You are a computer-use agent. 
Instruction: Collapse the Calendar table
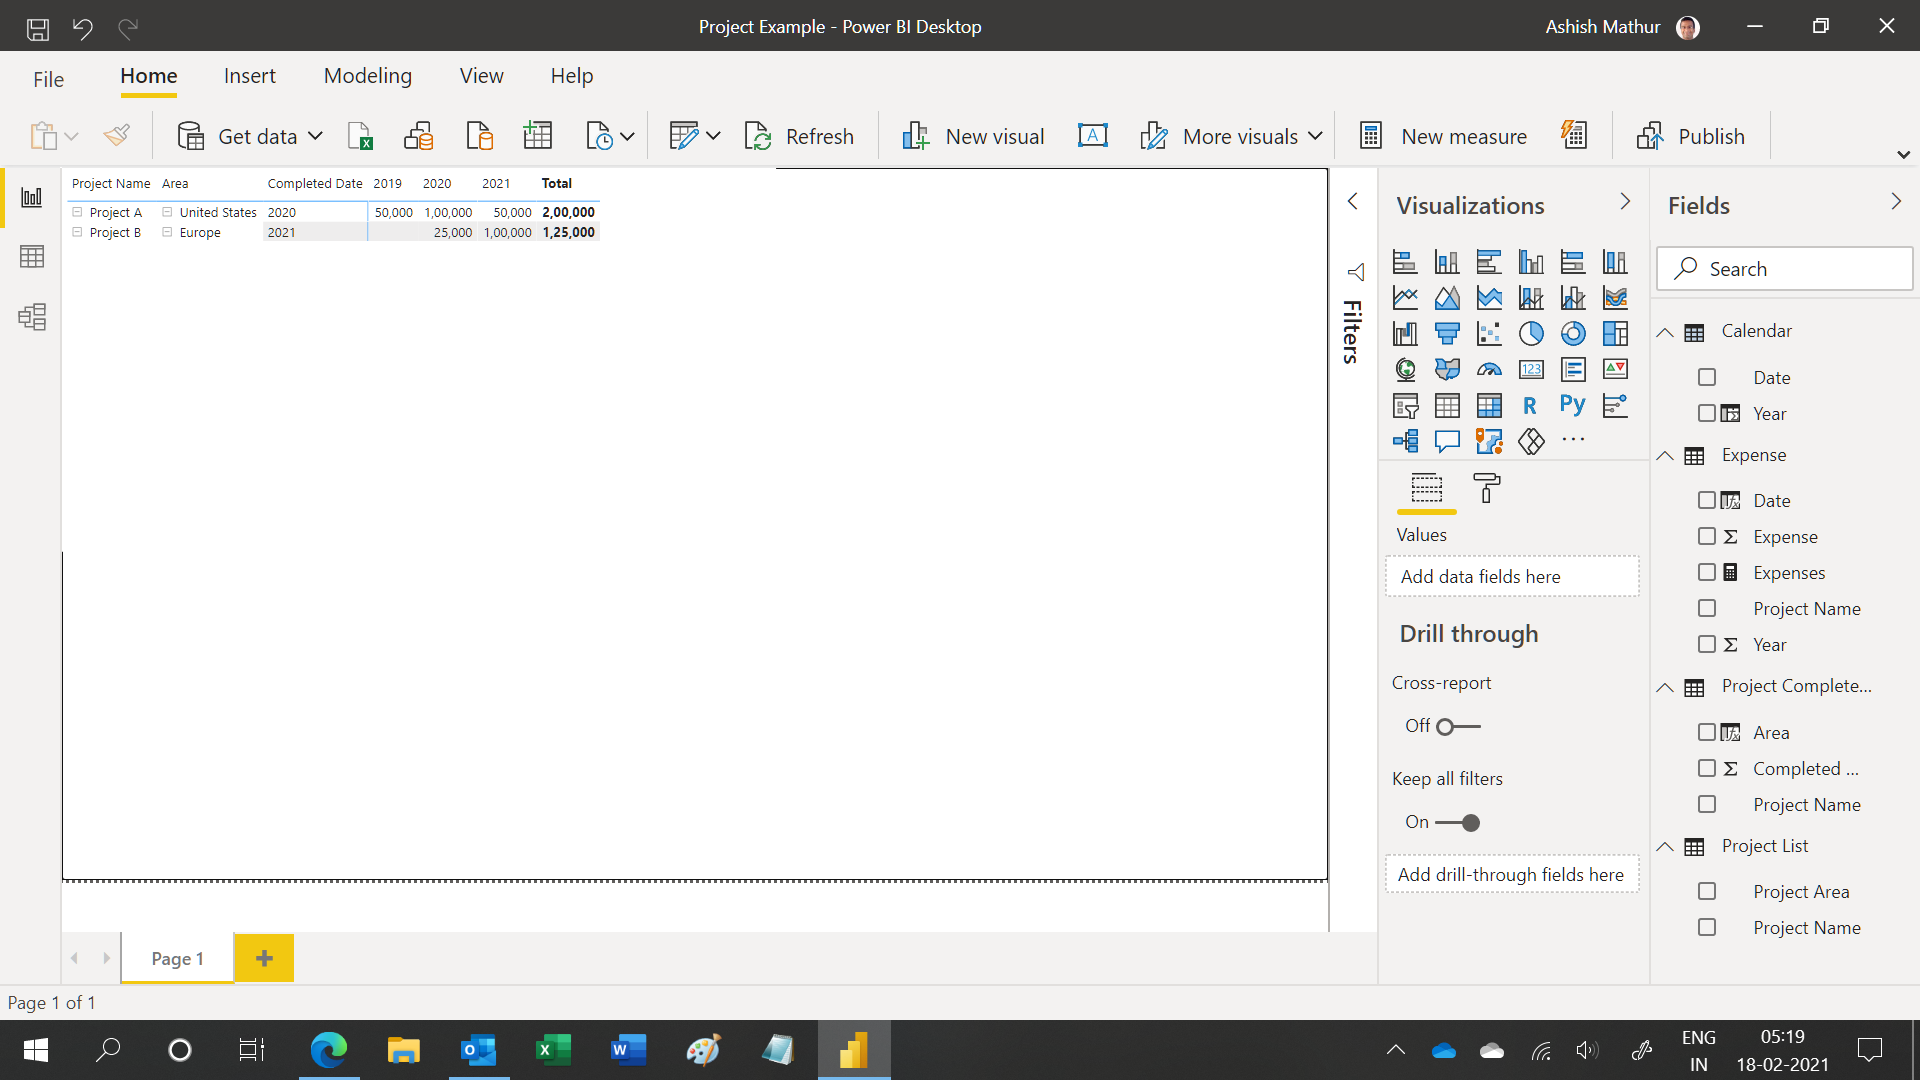[x=1665, y=332]
